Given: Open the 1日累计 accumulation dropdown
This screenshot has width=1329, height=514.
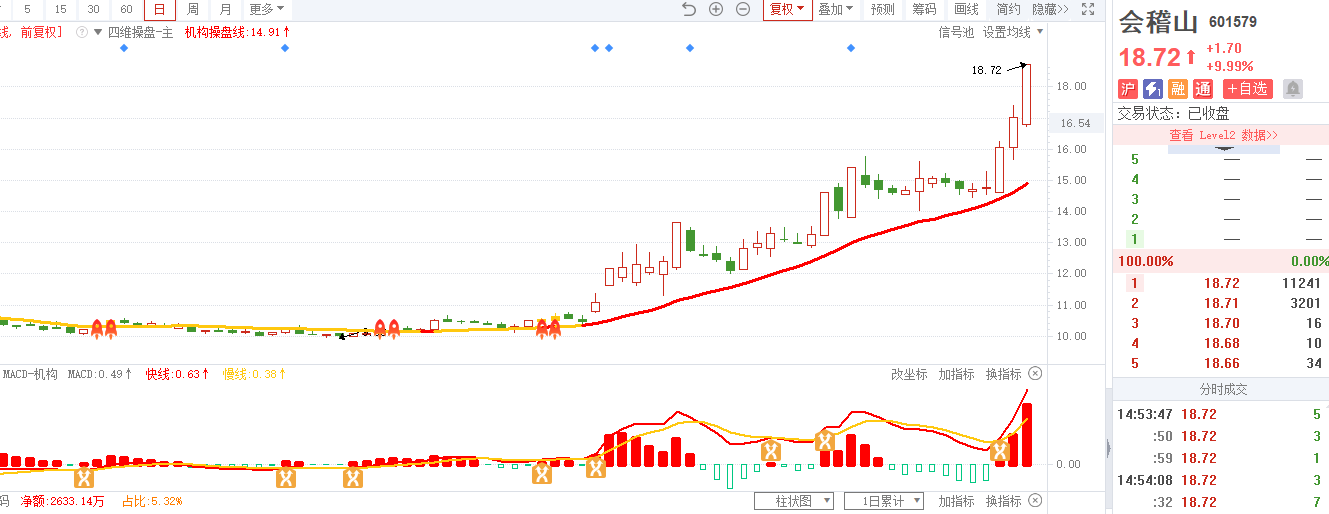Looking at the screenshot, I should (883, 501).
